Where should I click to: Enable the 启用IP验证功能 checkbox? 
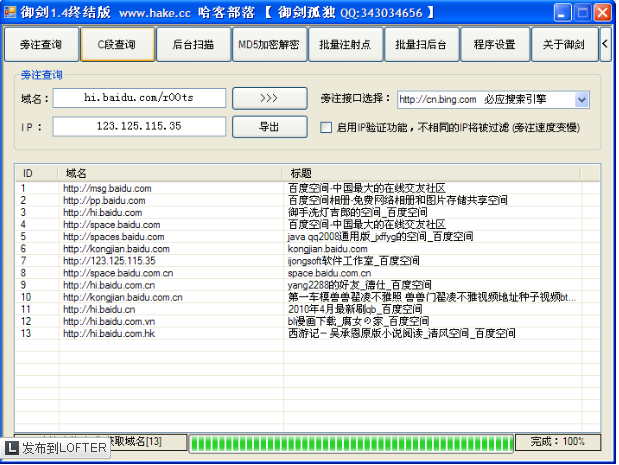pos(326,127)
